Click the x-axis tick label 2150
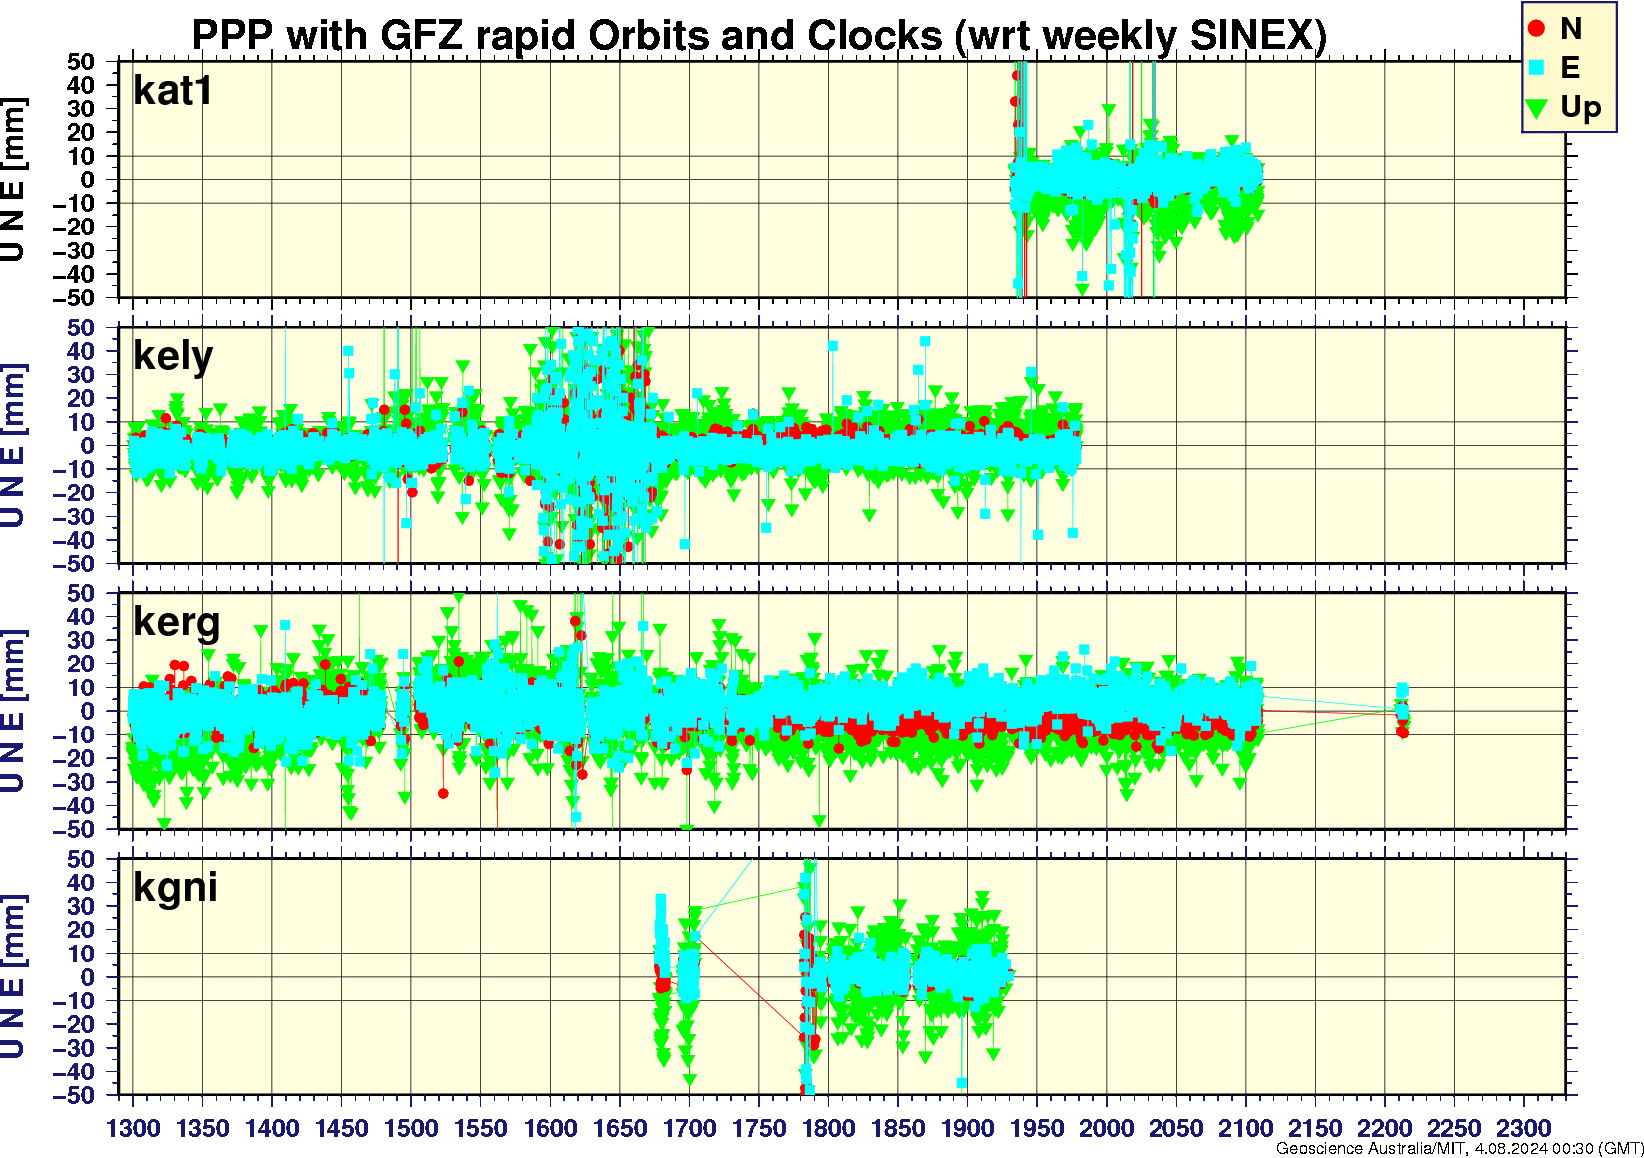The width and height of the screenshot is (1644, 1158). (1315, 1128)
